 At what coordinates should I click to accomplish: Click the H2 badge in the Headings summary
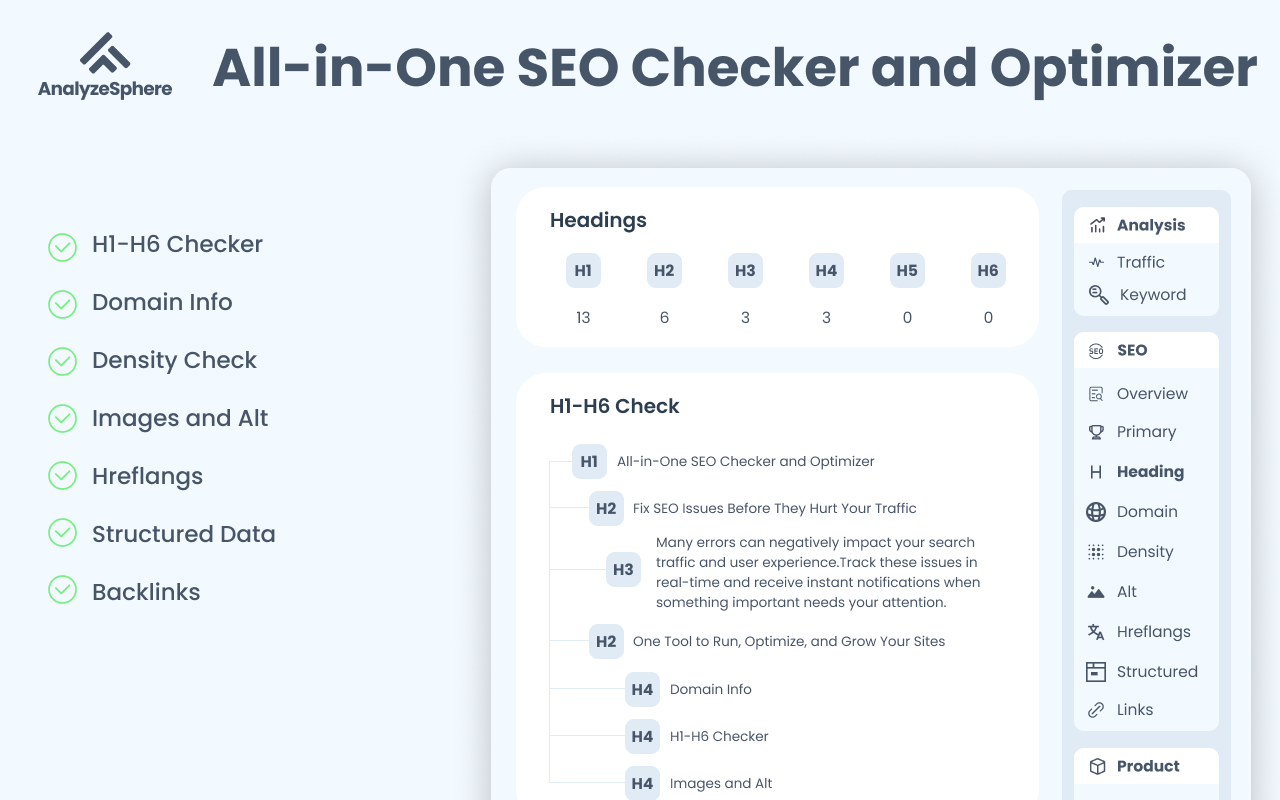coord(664,270)
